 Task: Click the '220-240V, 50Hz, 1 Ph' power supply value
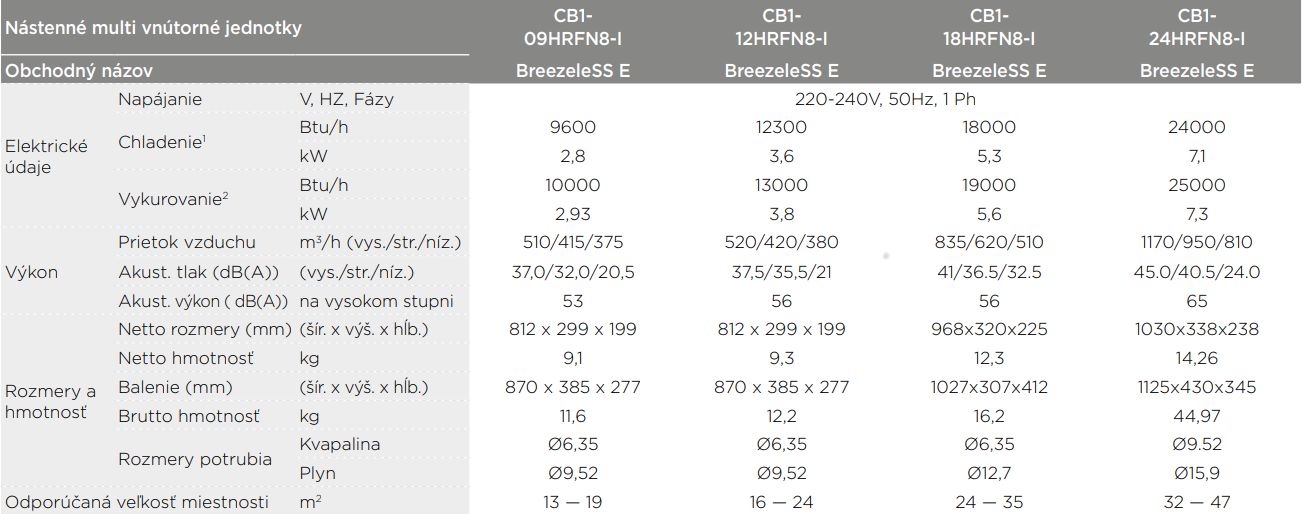884,99
